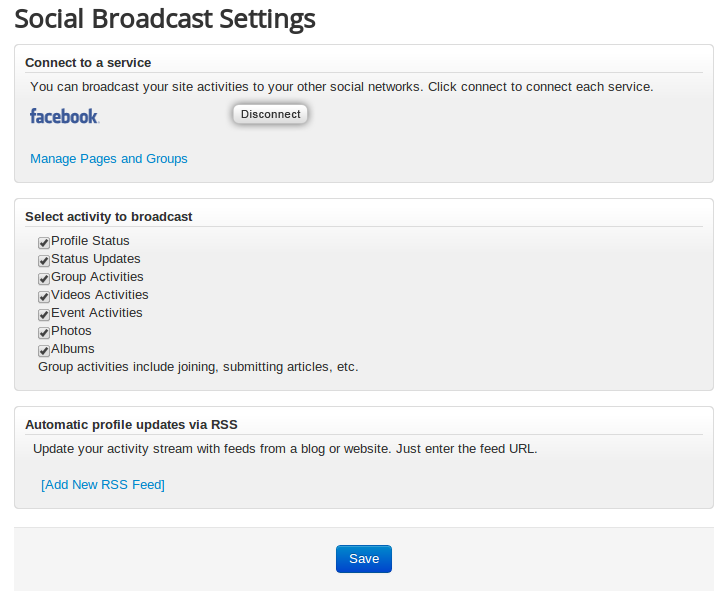Toggle the Status Updates checkbox
The width and height of the screenshot is (716, 594).
click(44, 261)
